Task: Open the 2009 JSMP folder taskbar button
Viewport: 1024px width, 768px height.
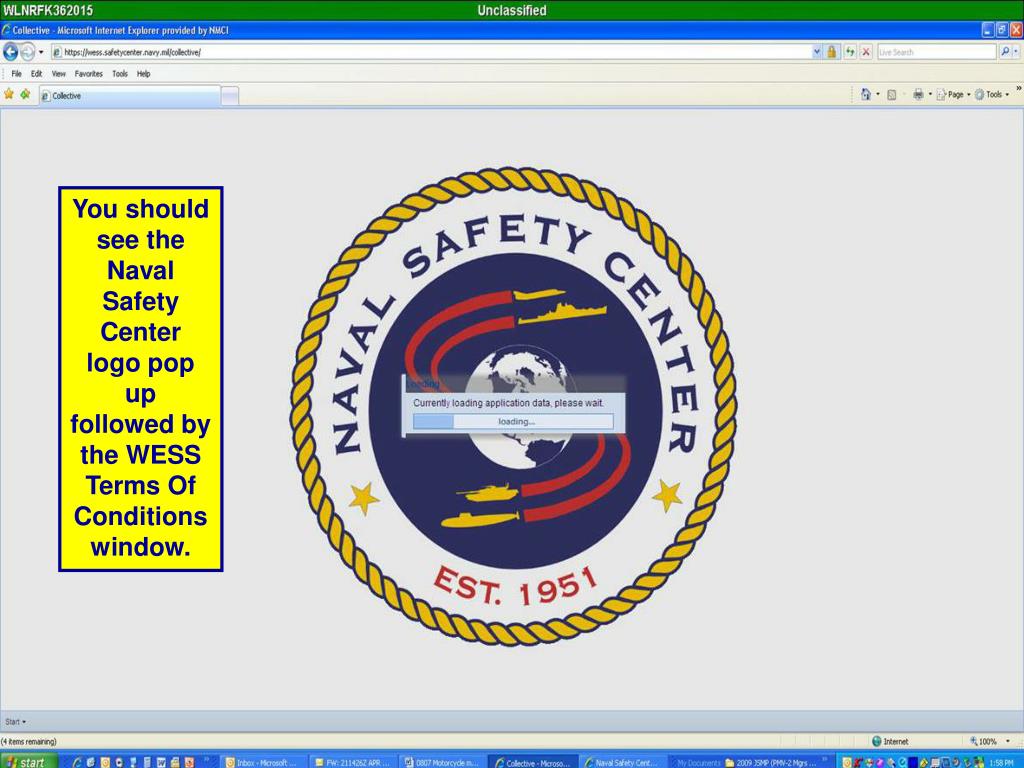Action: pos(771,762)
